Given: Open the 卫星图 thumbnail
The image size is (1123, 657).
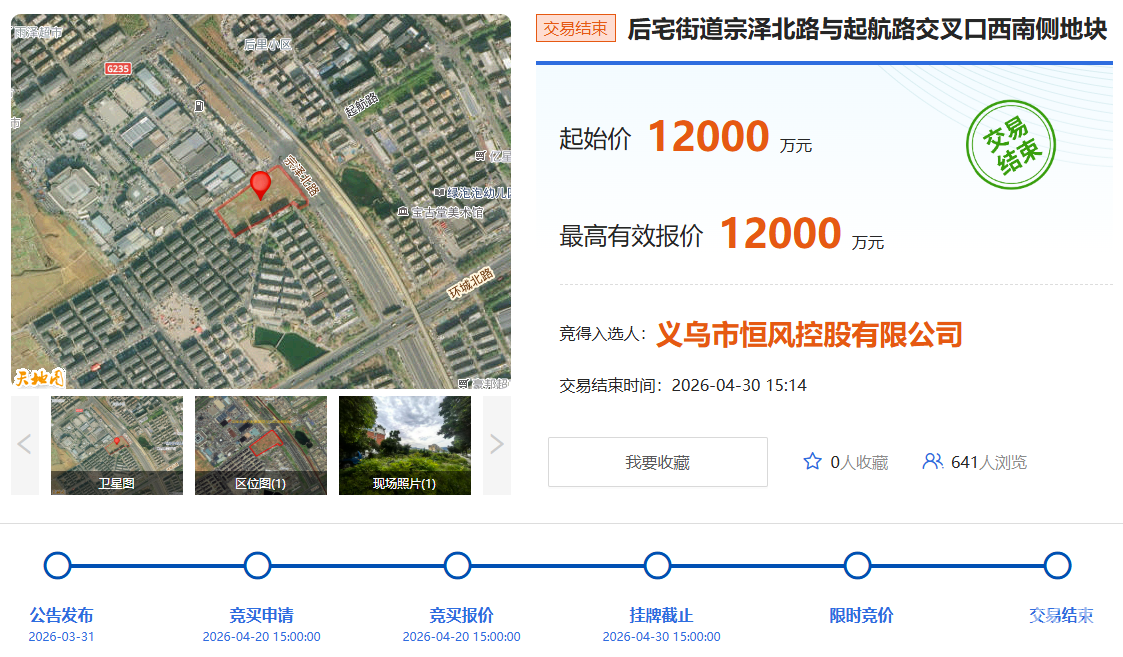Looking at the screenshot, I should point(117,445).
